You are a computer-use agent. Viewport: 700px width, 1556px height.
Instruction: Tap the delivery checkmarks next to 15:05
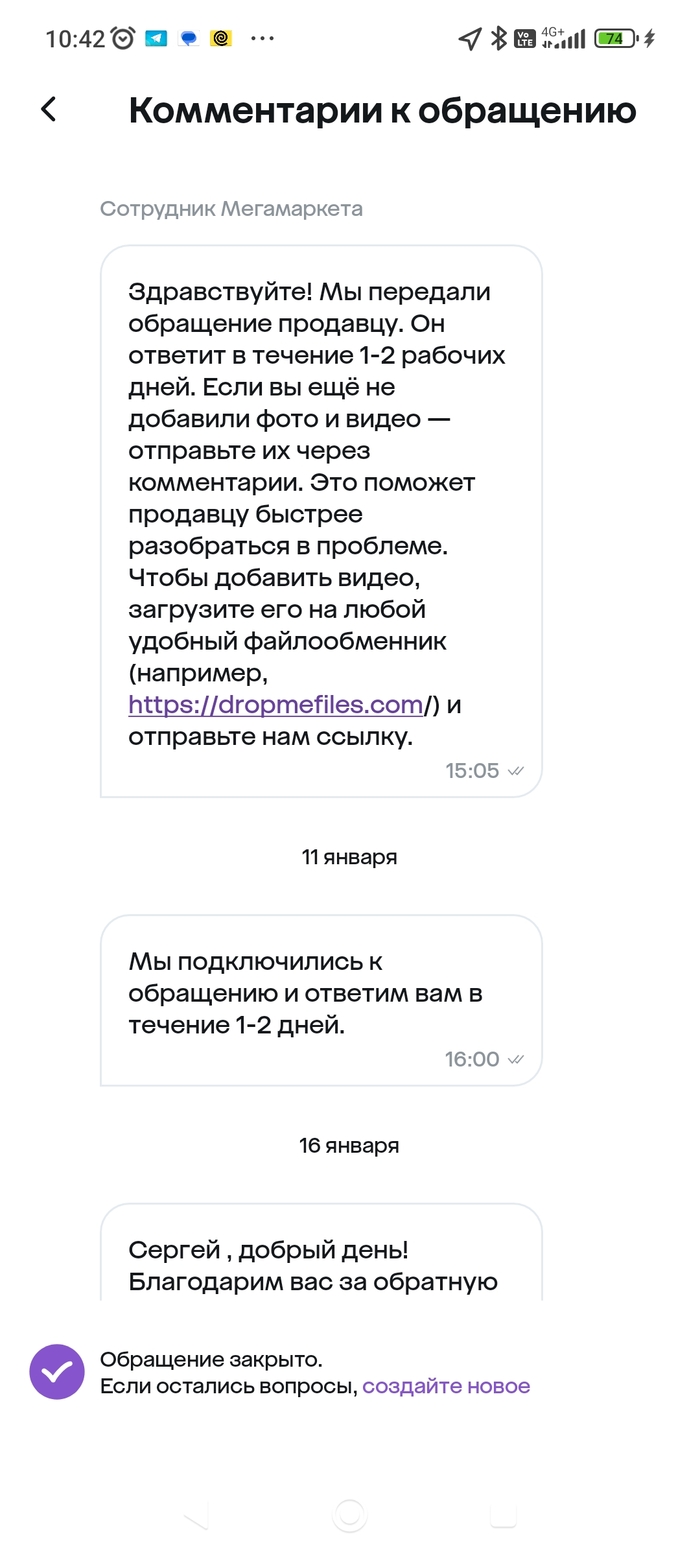516,770
